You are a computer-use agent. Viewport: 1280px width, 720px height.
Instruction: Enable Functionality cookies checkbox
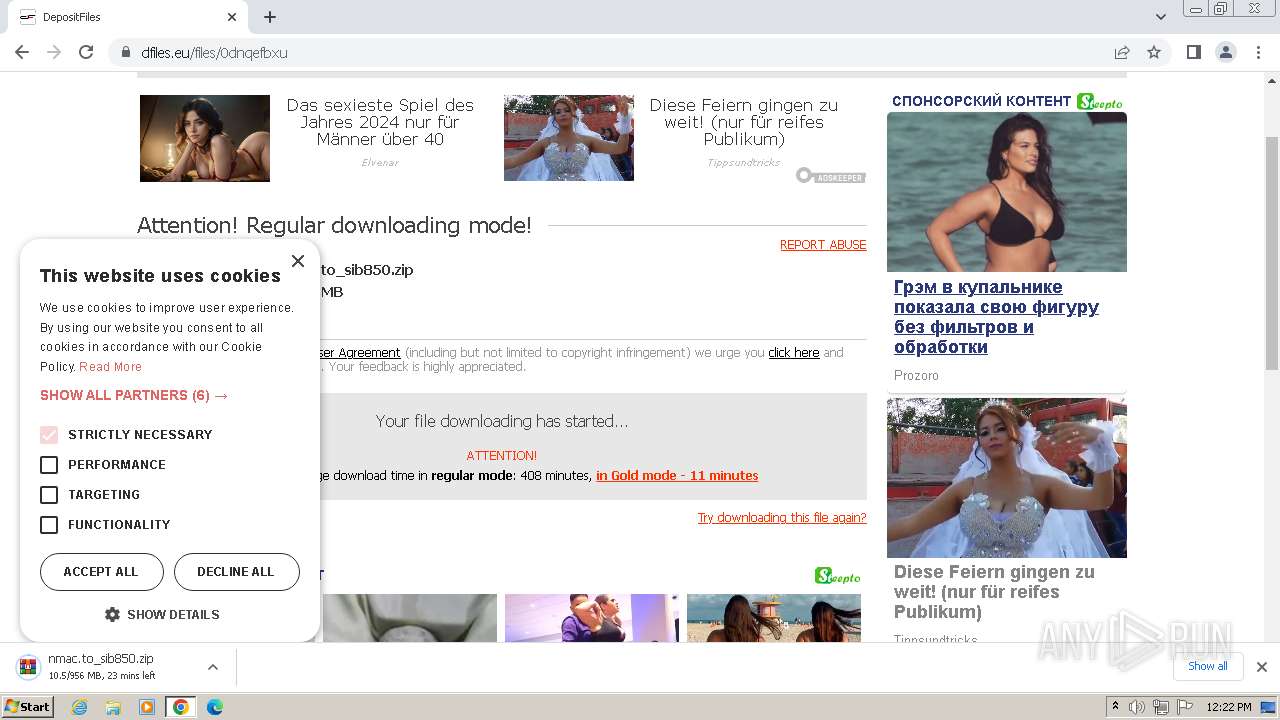click(49, 525)
